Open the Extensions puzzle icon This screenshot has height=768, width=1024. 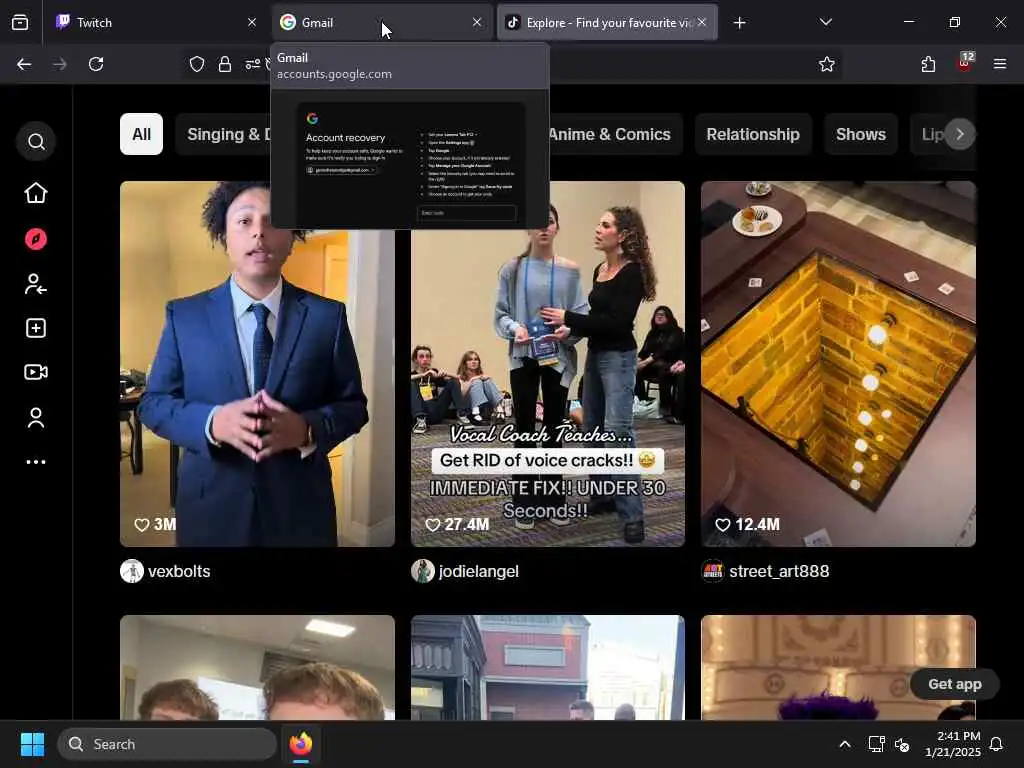click(x=928, y=64)
